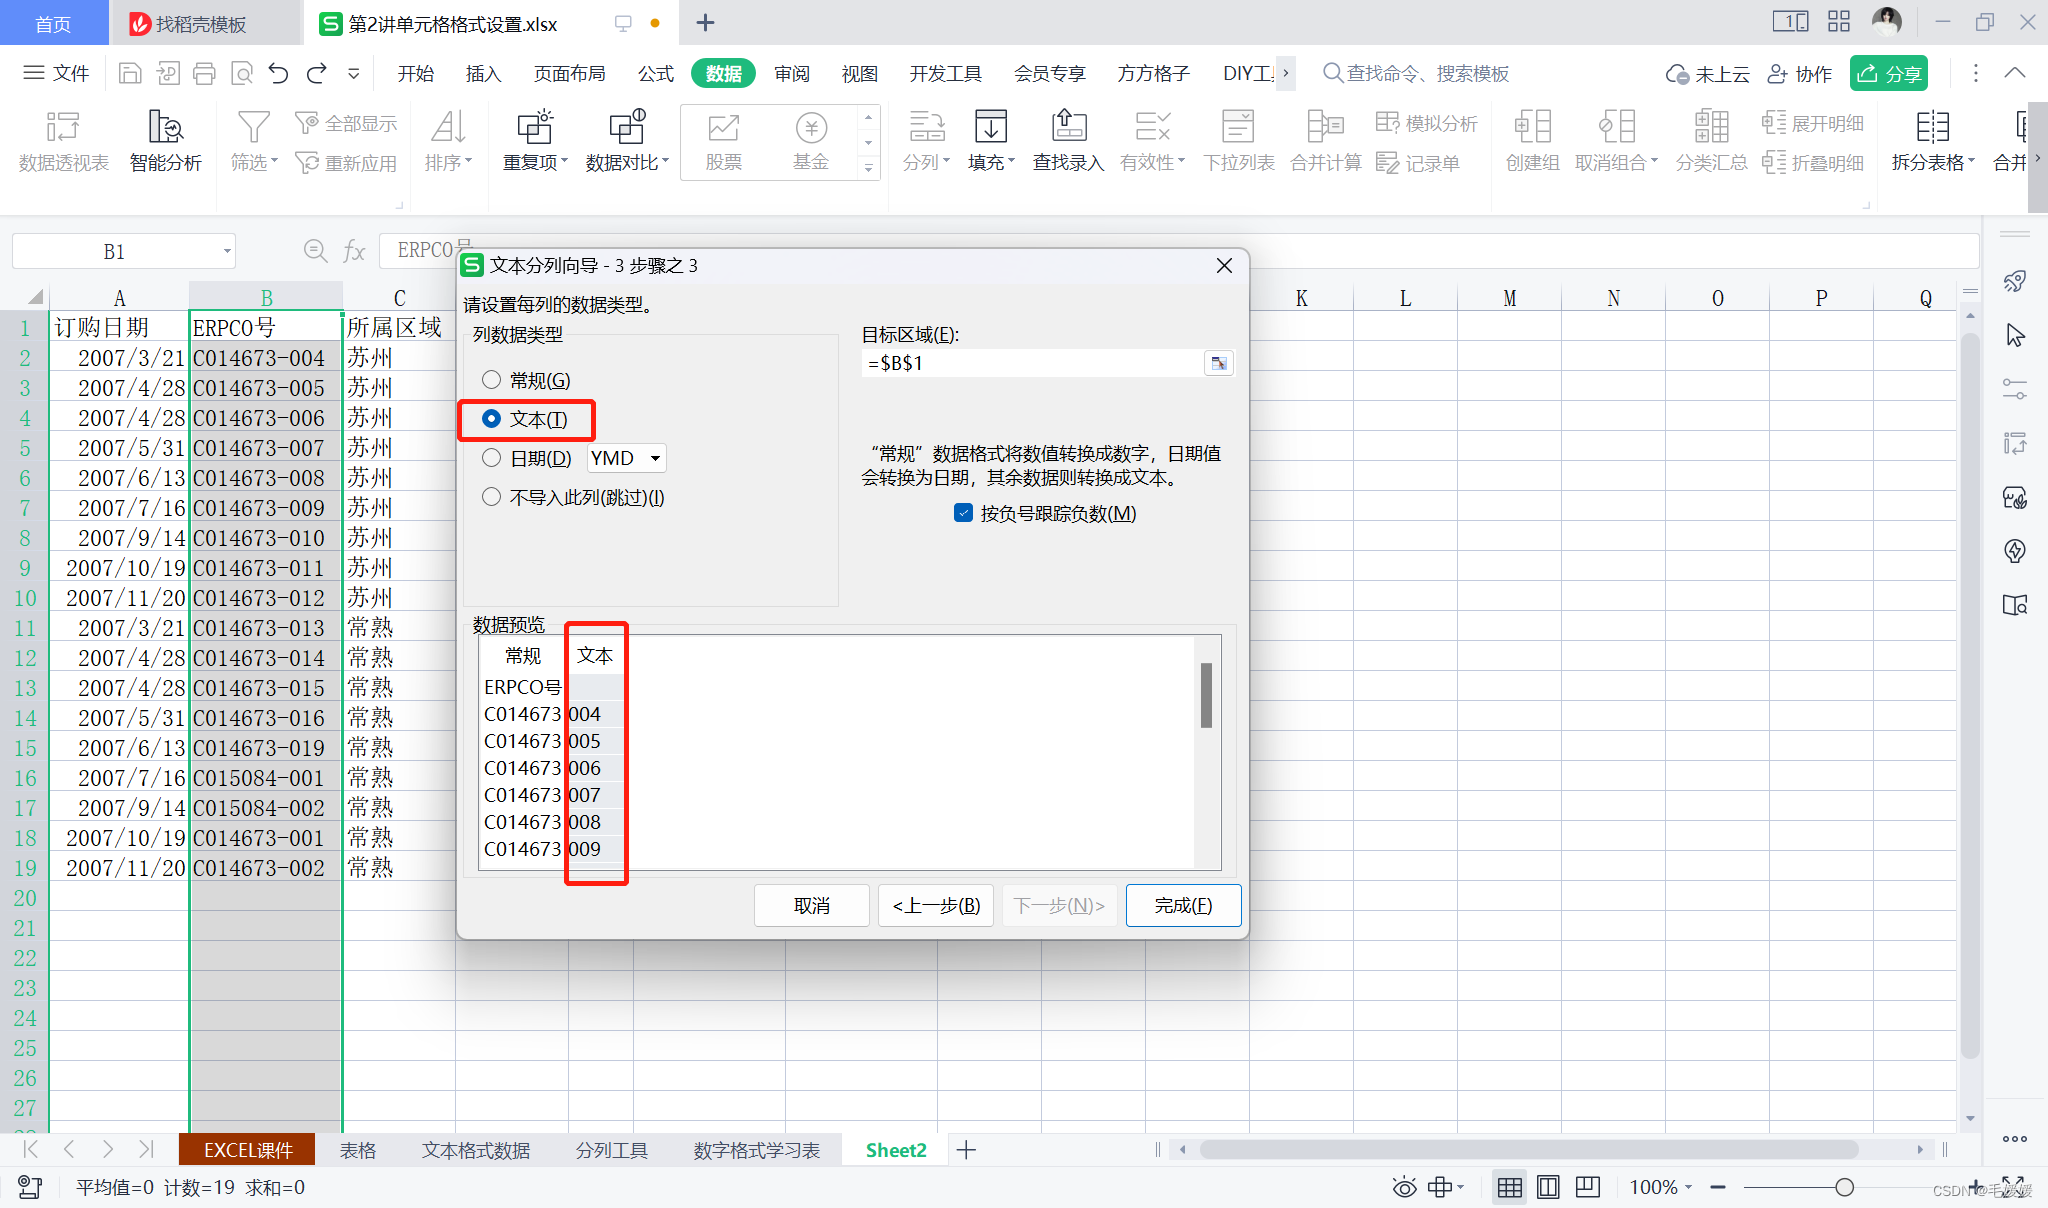
Task: Click the range selector icon in the target area field
Action: pyautogui.click(x=1218, y=364)
